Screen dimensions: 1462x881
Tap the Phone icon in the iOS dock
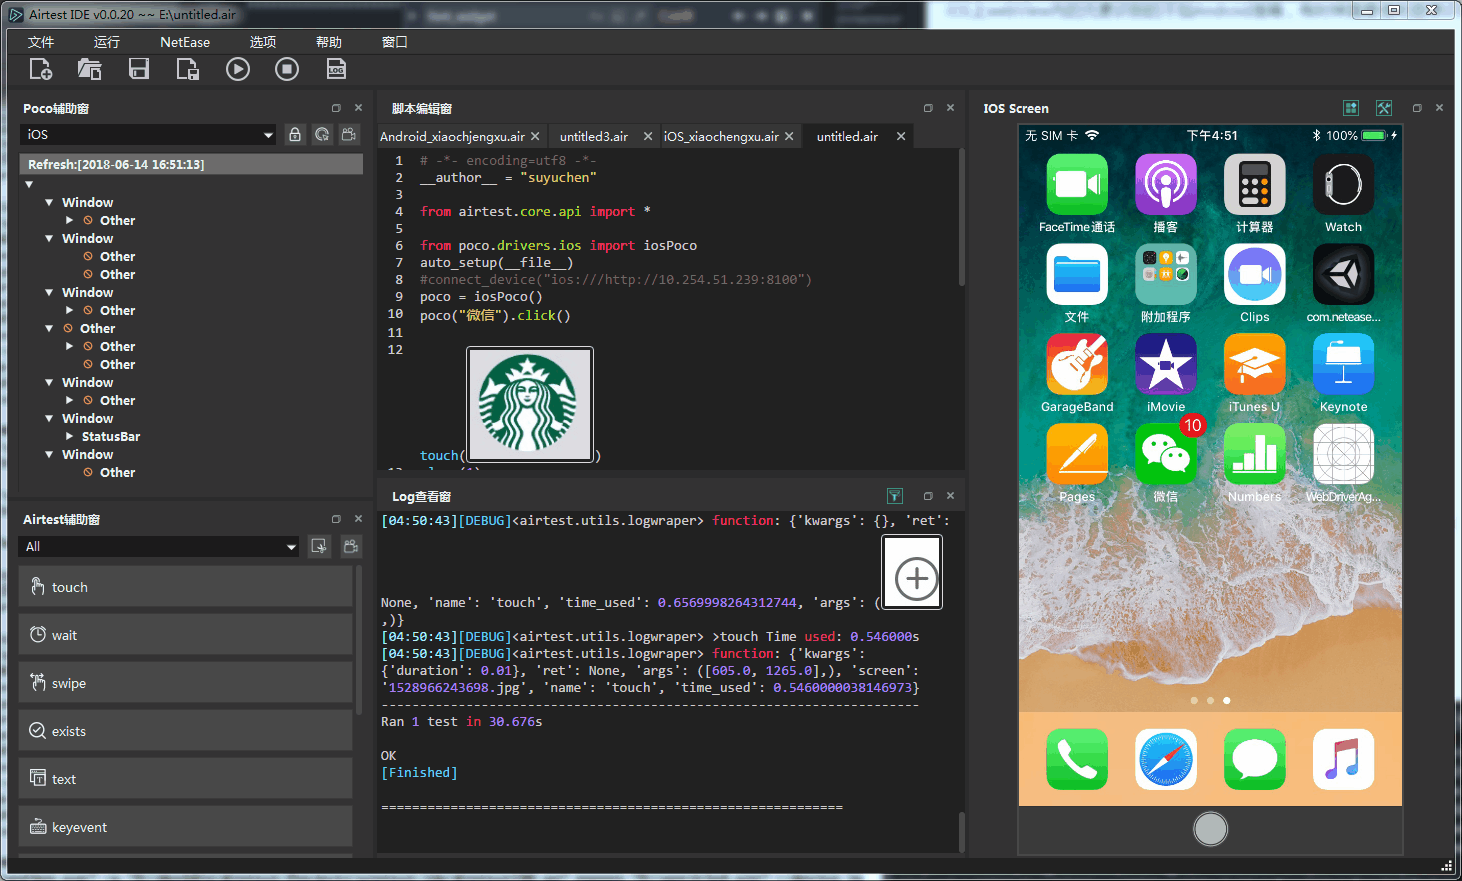tap(1077, 760)
